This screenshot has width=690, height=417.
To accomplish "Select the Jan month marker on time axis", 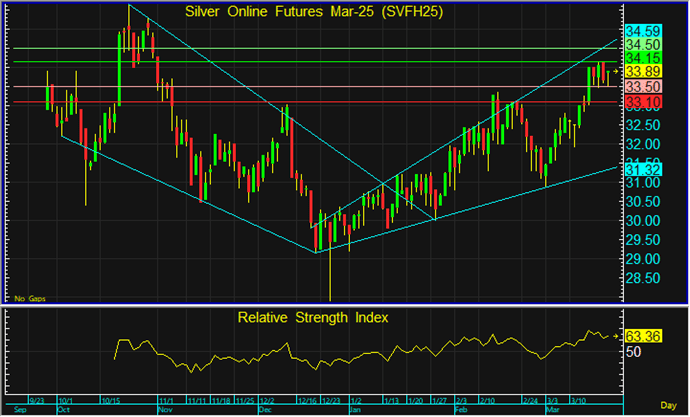I will pos(355,410).
